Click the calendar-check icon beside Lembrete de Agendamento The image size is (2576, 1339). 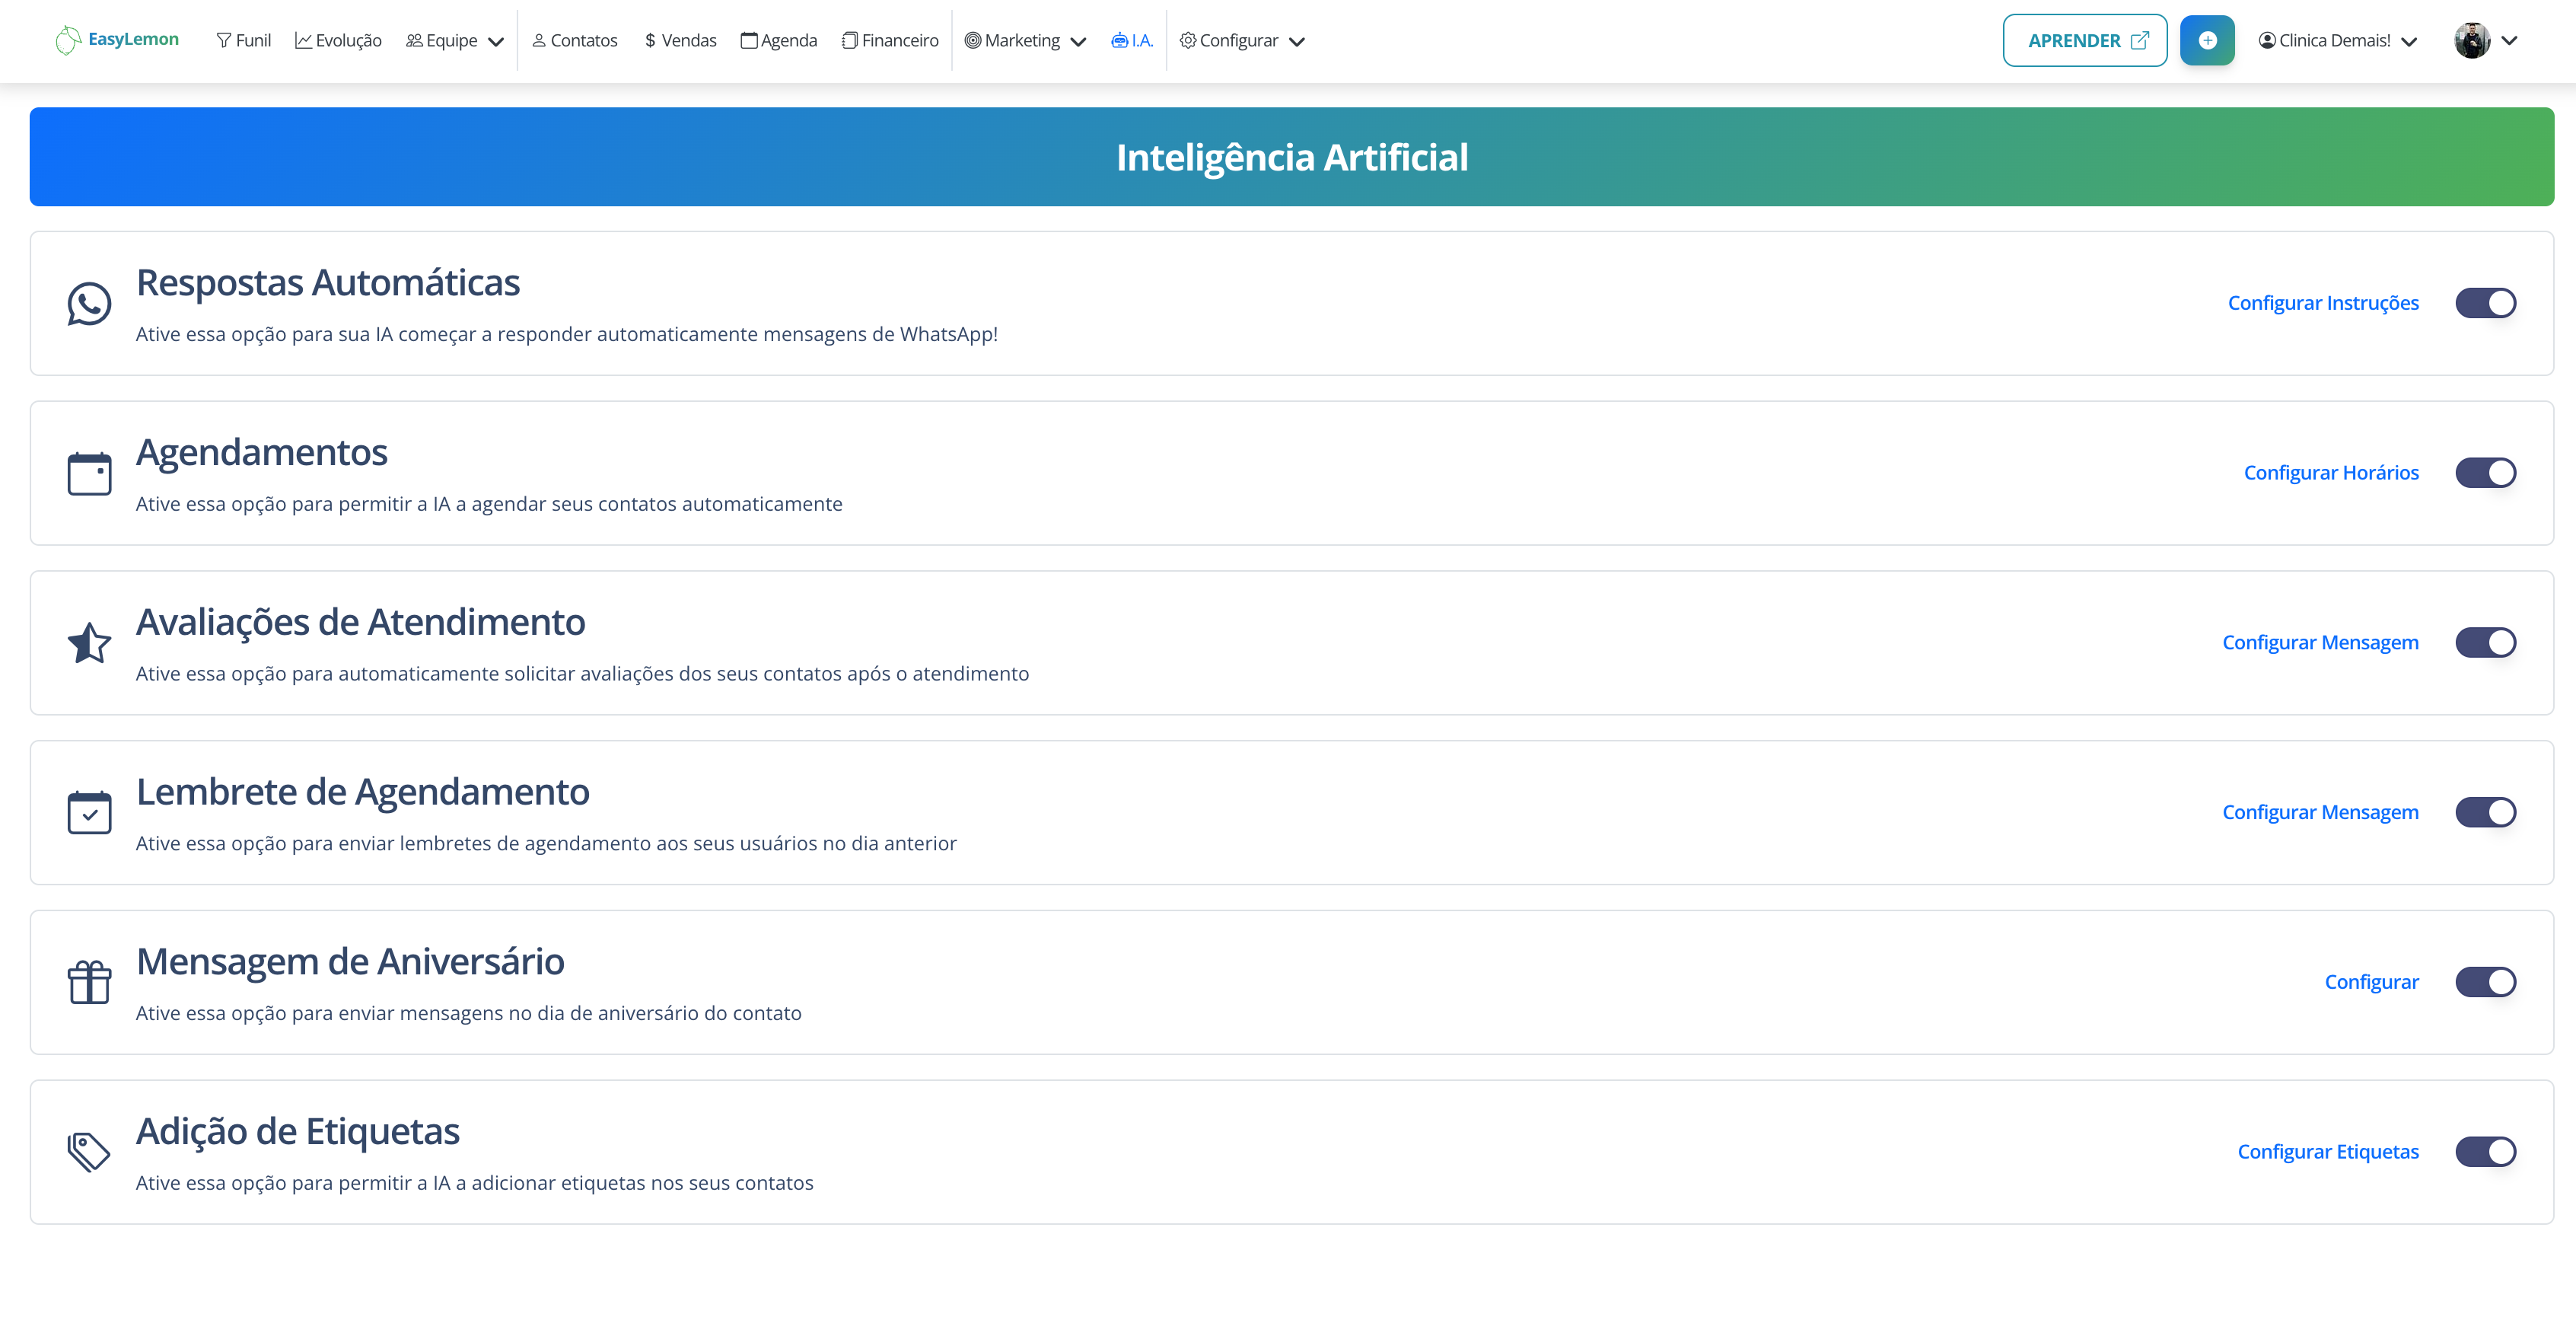[89, 812]
